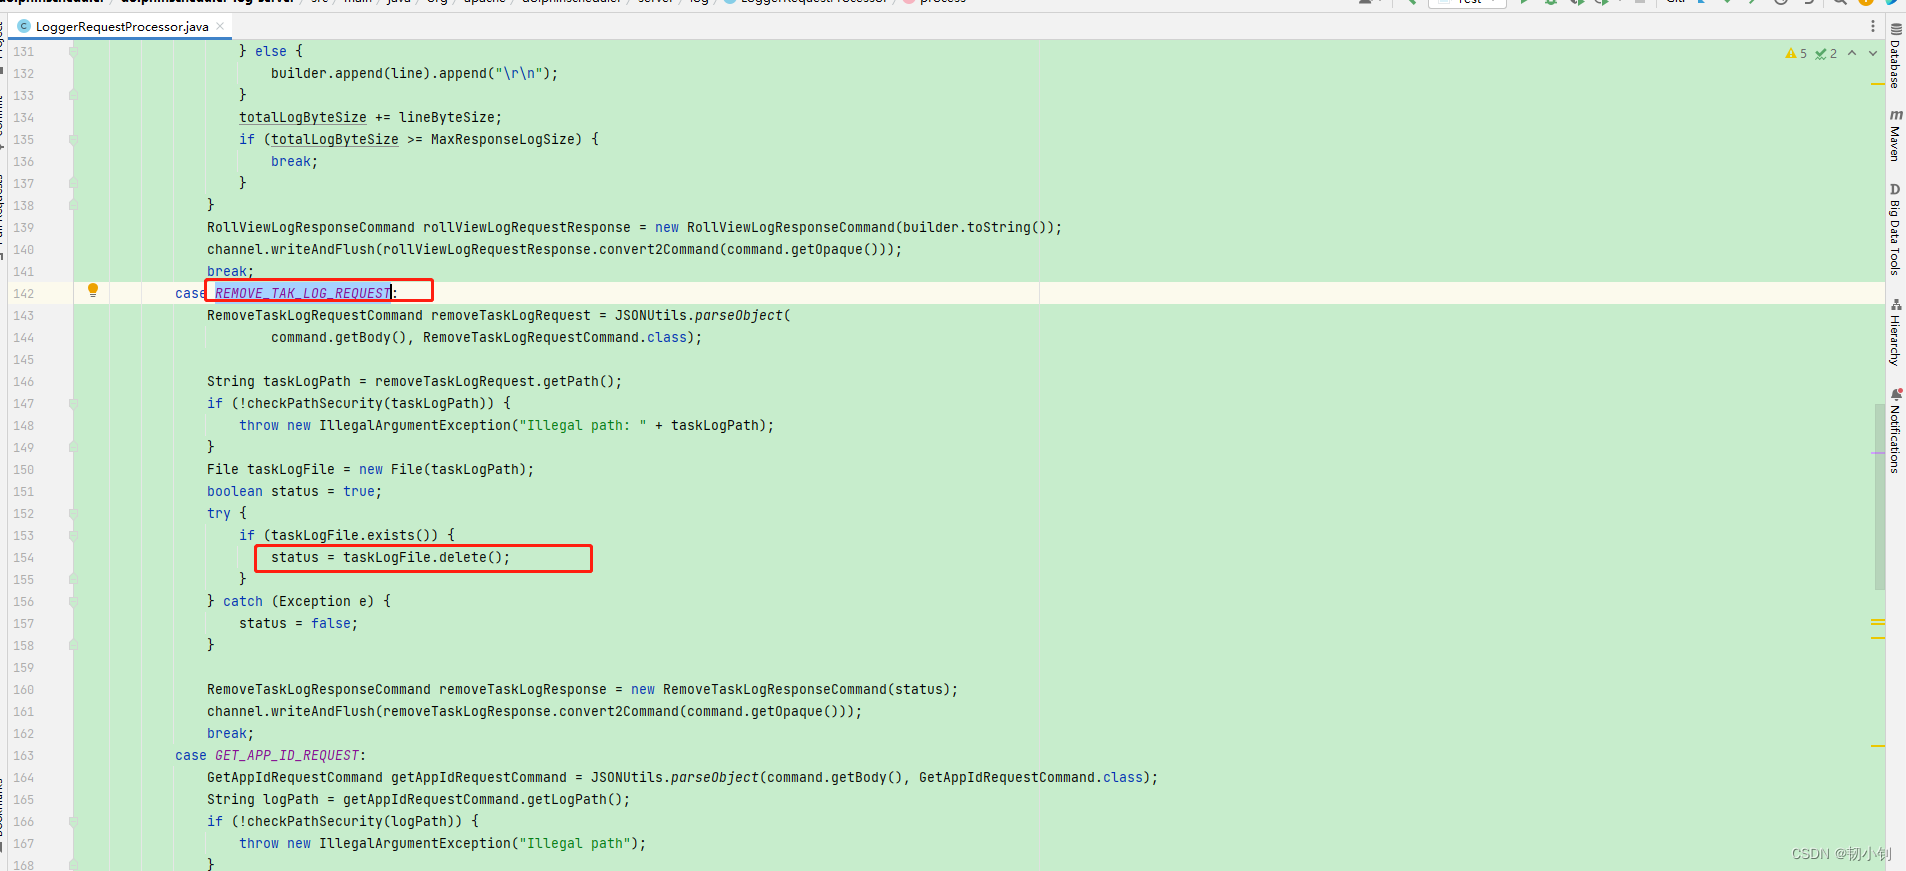
Task: Click the break statement on line 162
Action: click(230, 733)
